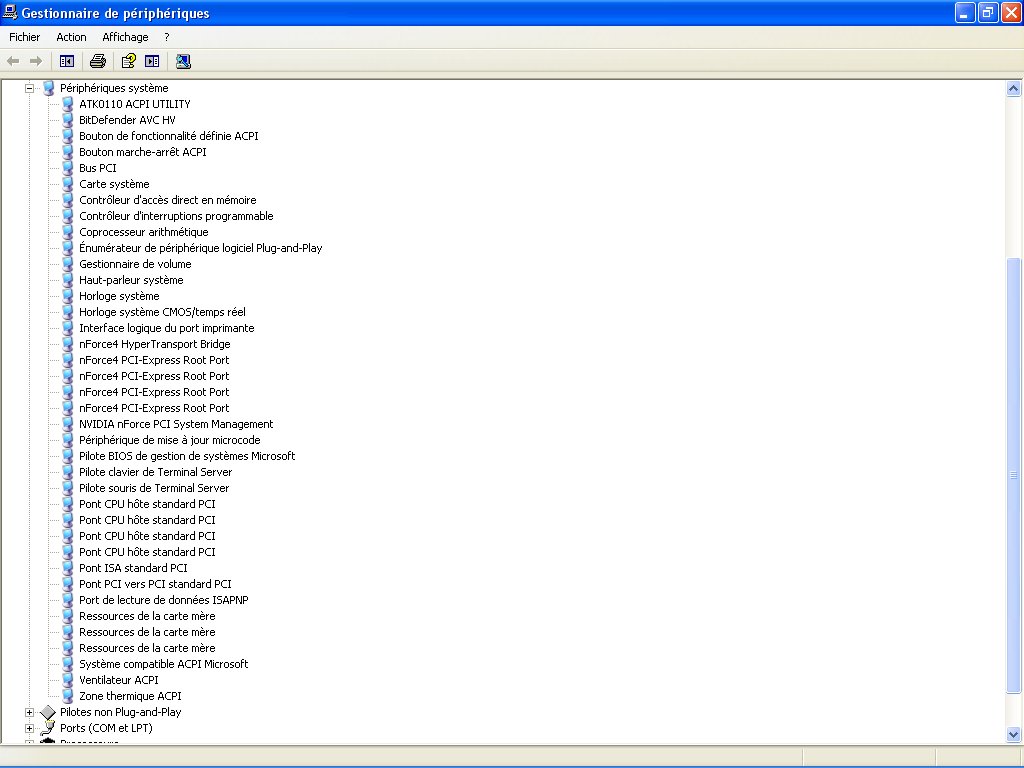Select Interface logique du port imprimante
This screenshot has height=768, width=1024.
pos(167,328)
